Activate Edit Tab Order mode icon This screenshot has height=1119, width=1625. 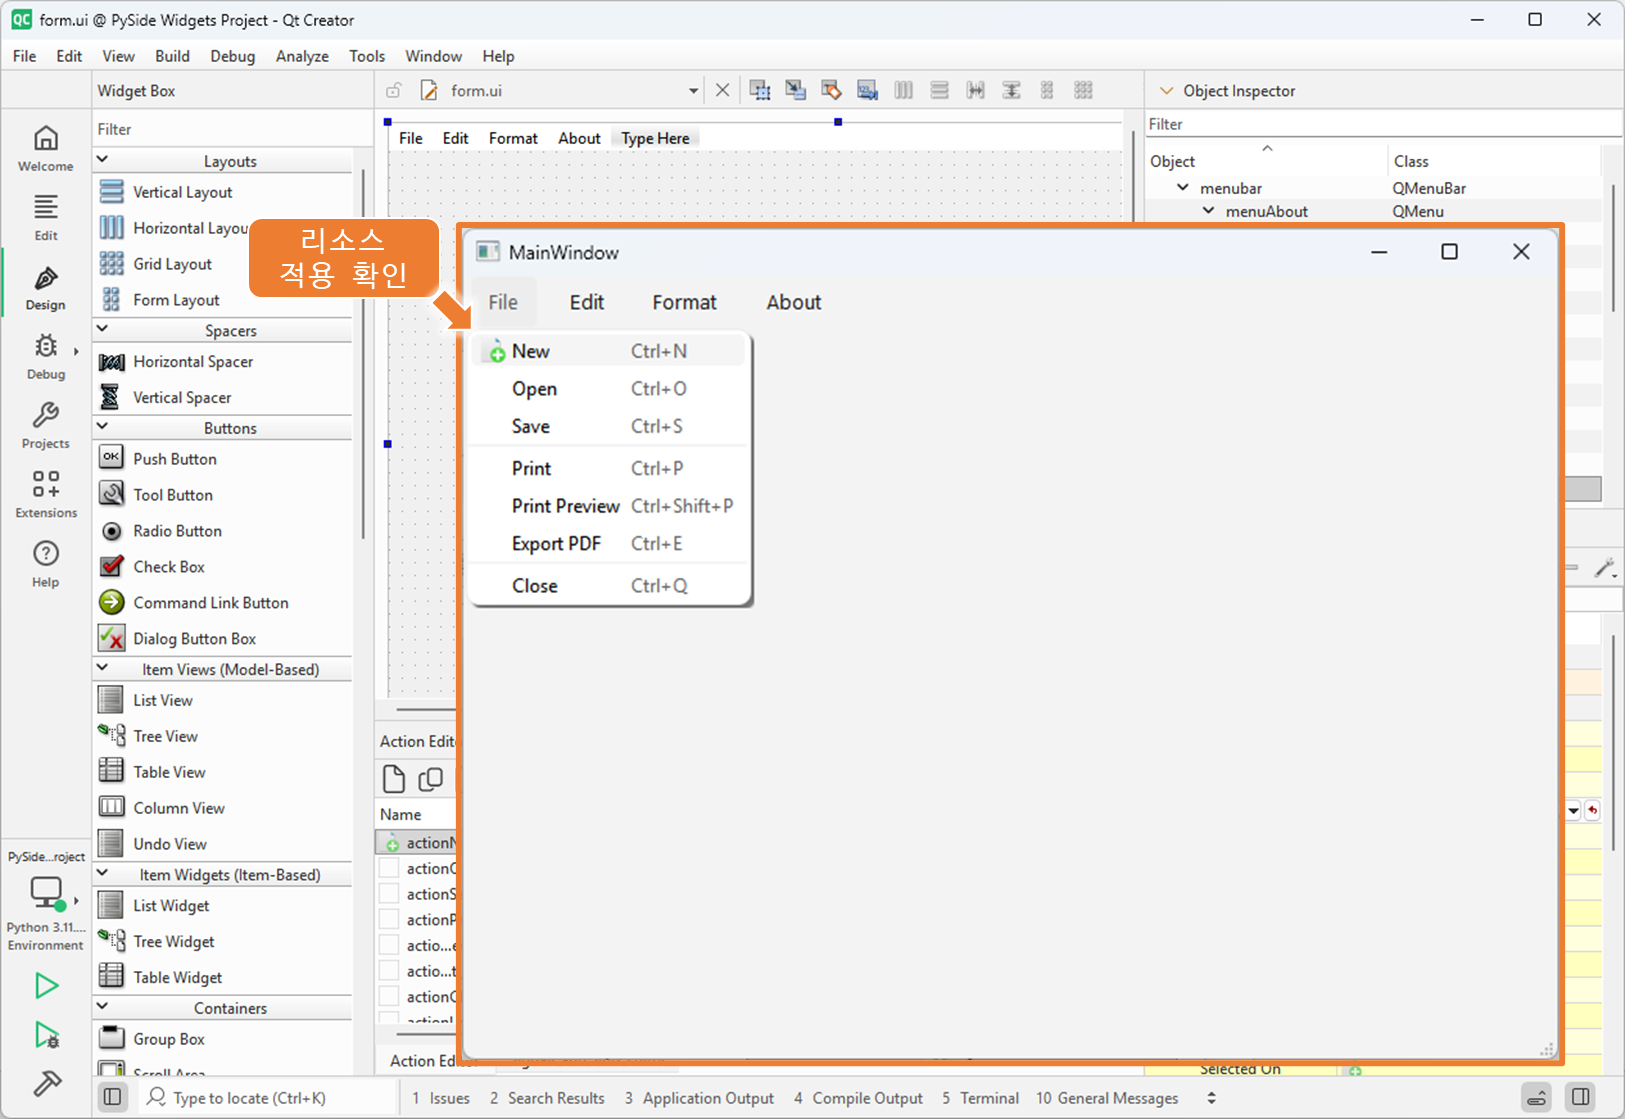[868, 91]
